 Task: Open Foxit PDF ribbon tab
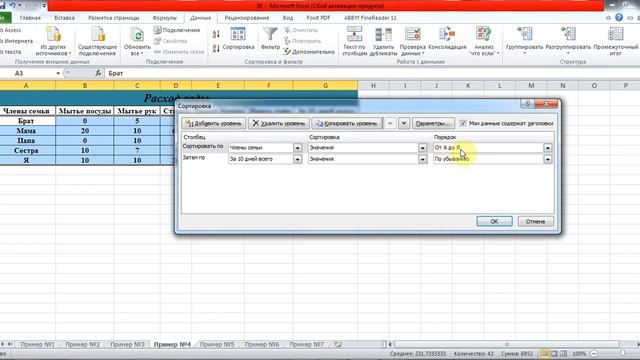click(318, 18)
